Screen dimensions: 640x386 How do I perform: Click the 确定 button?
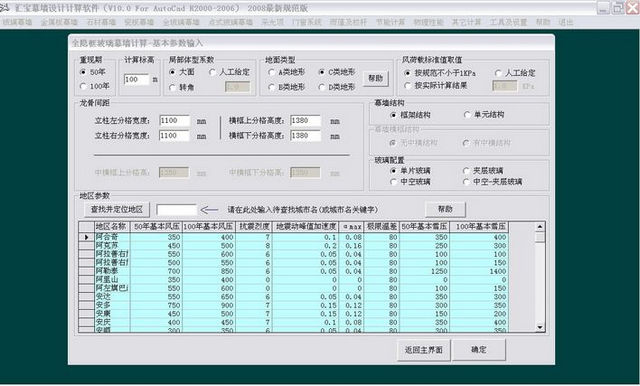pyautogui.click(x=479, y=350)
